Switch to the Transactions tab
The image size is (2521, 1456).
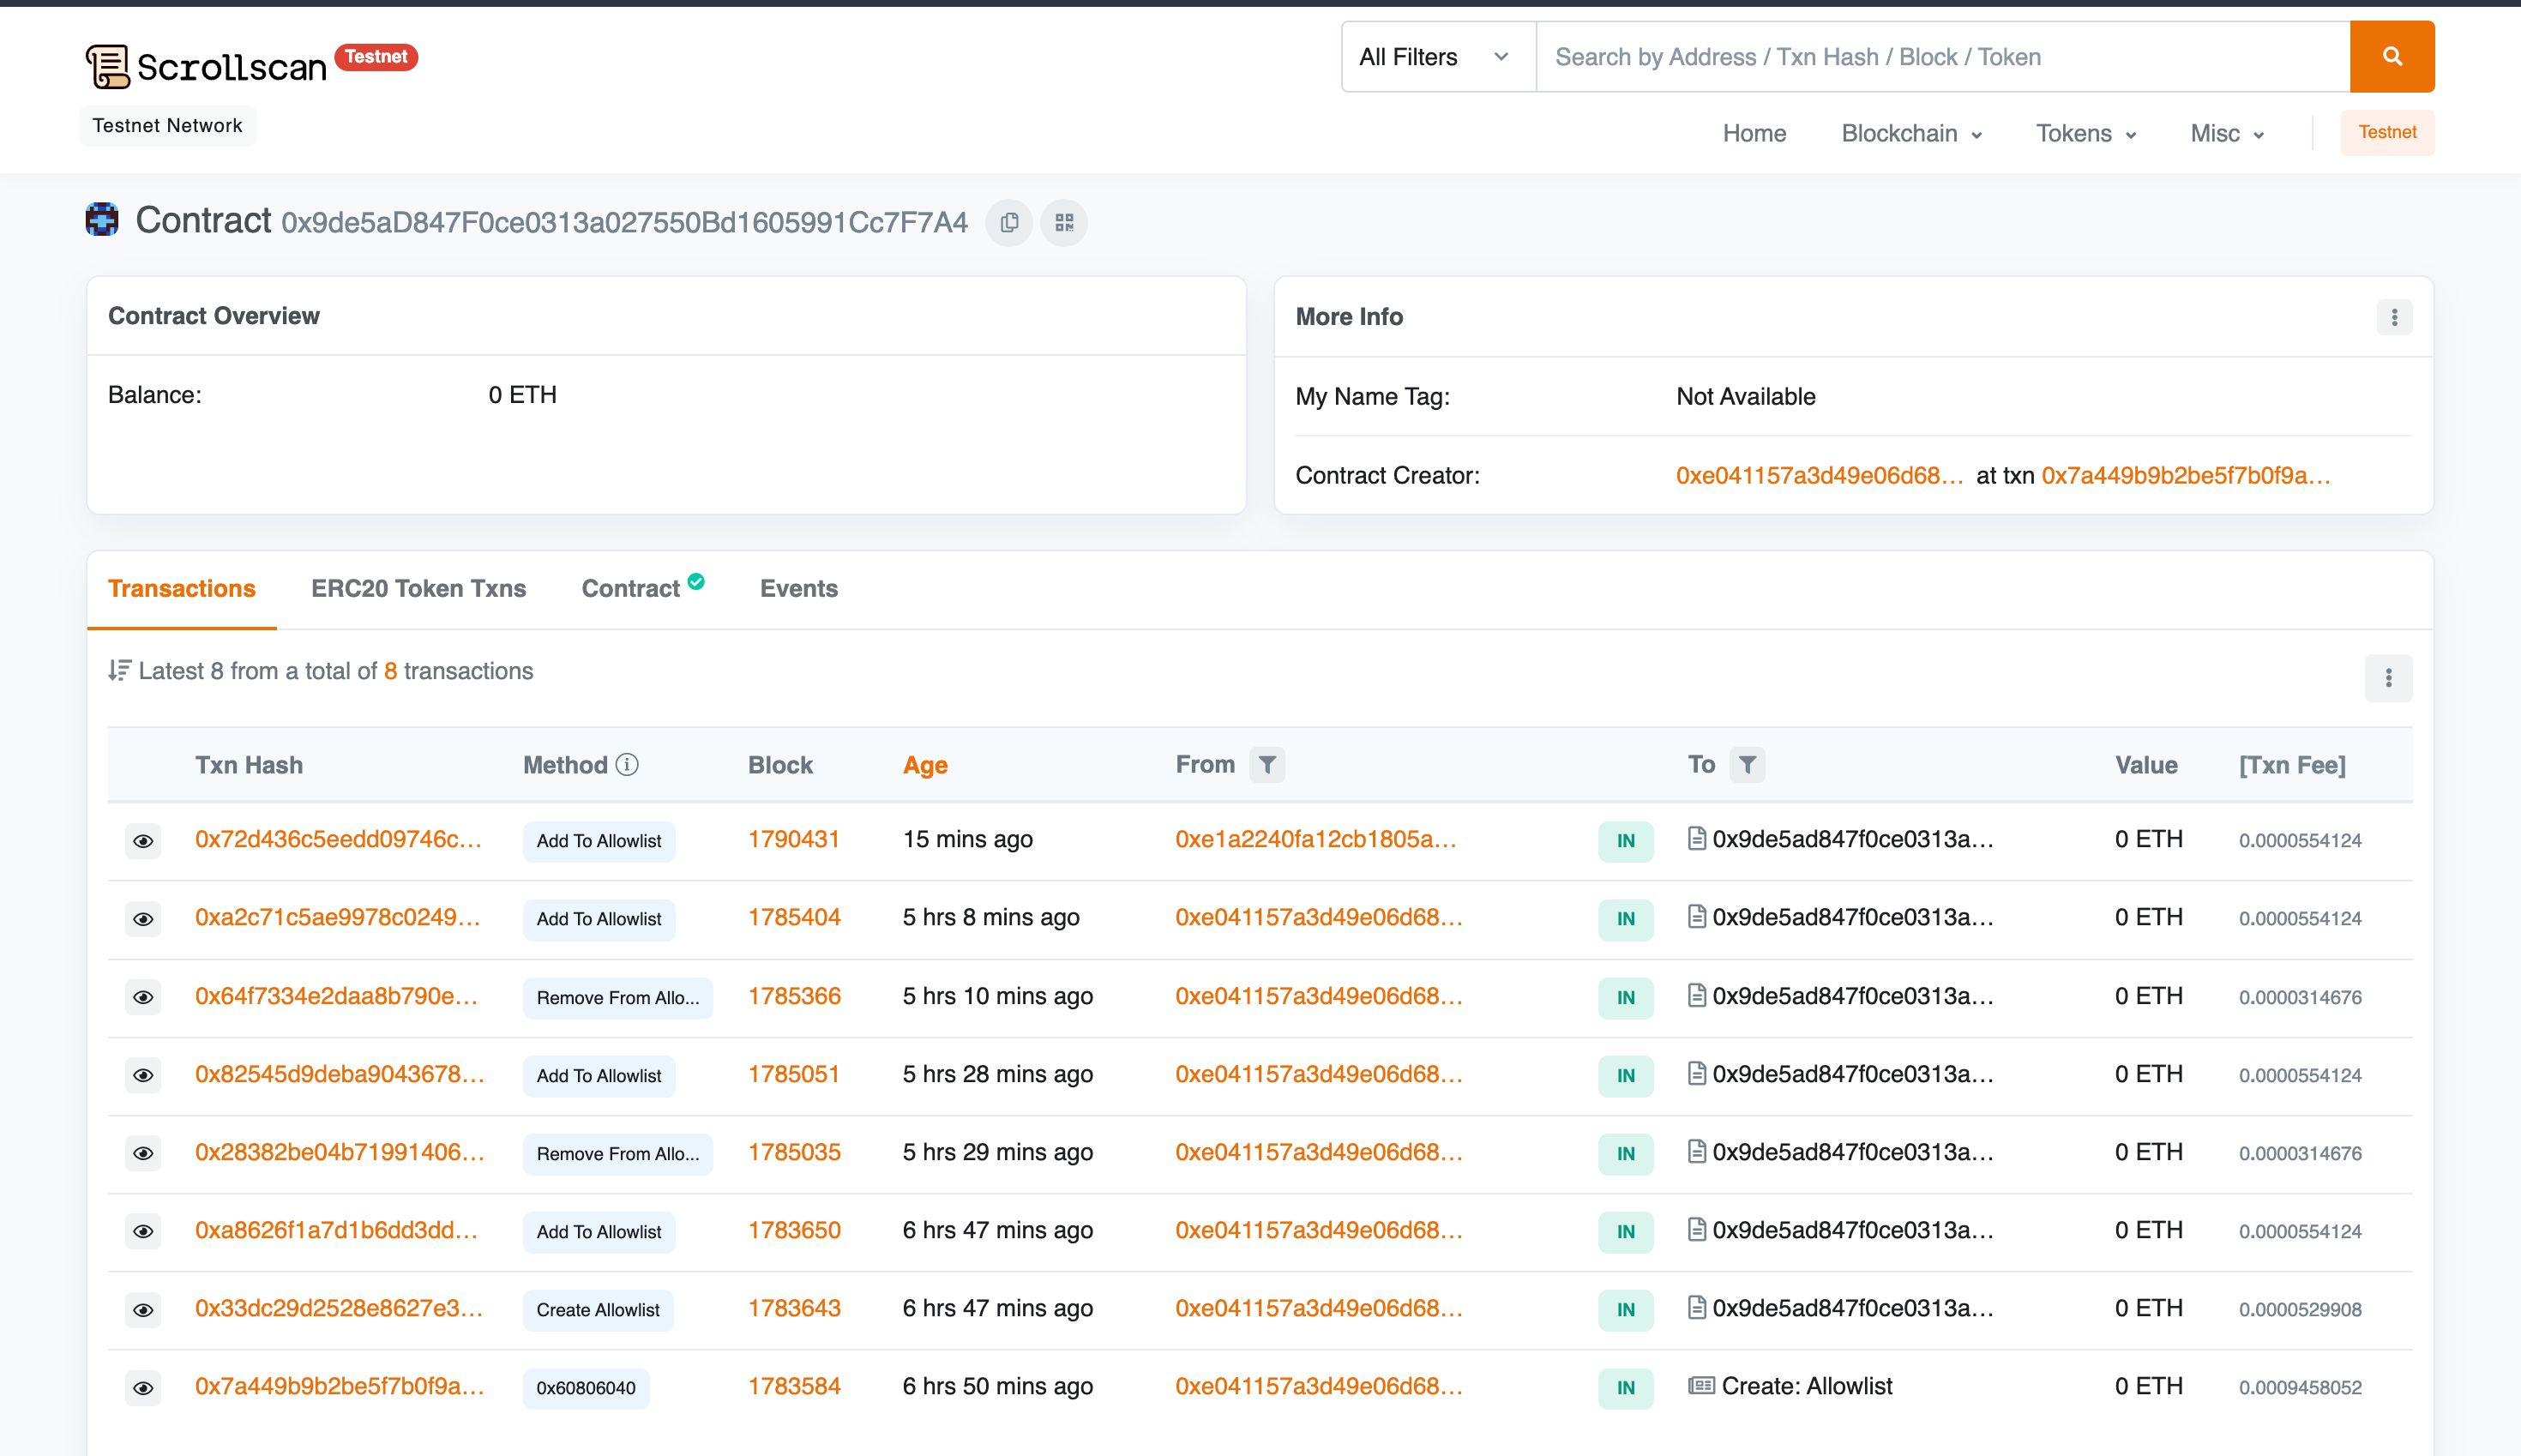pos(182,589)
